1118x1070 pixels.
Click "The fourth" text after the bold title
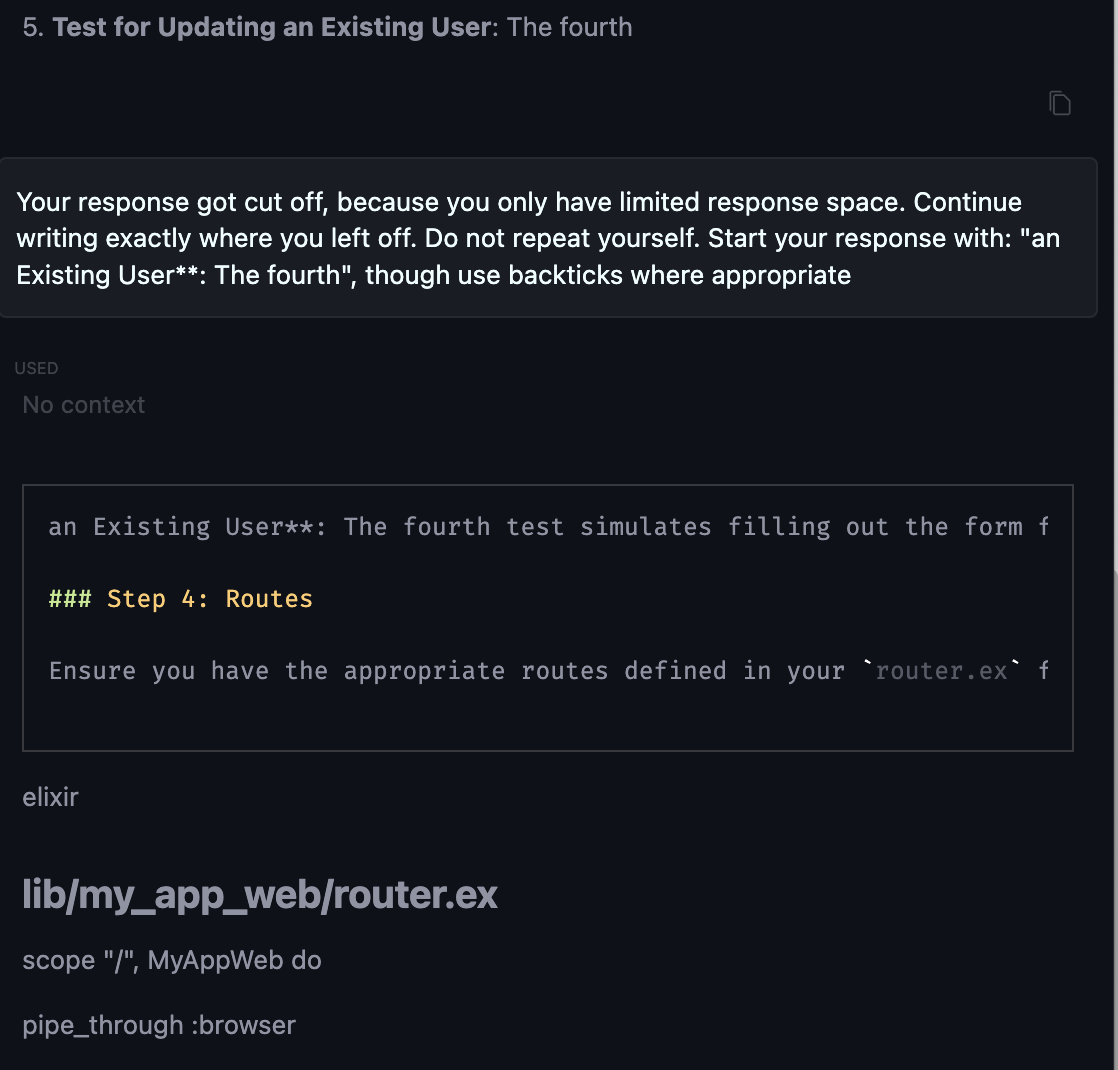tap(570, 27)
